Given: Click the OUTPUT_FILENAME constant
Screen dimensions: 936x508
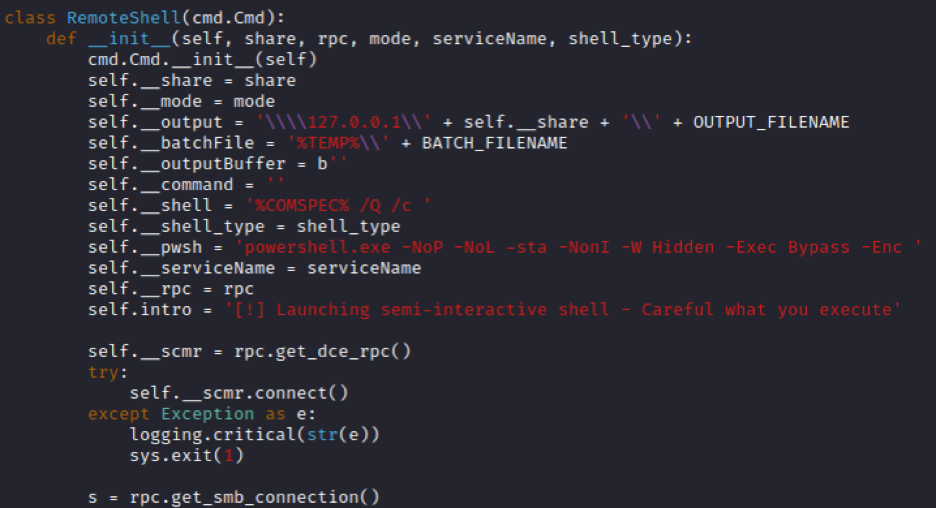Looking at the screenshot, I should tap(771, 122).
